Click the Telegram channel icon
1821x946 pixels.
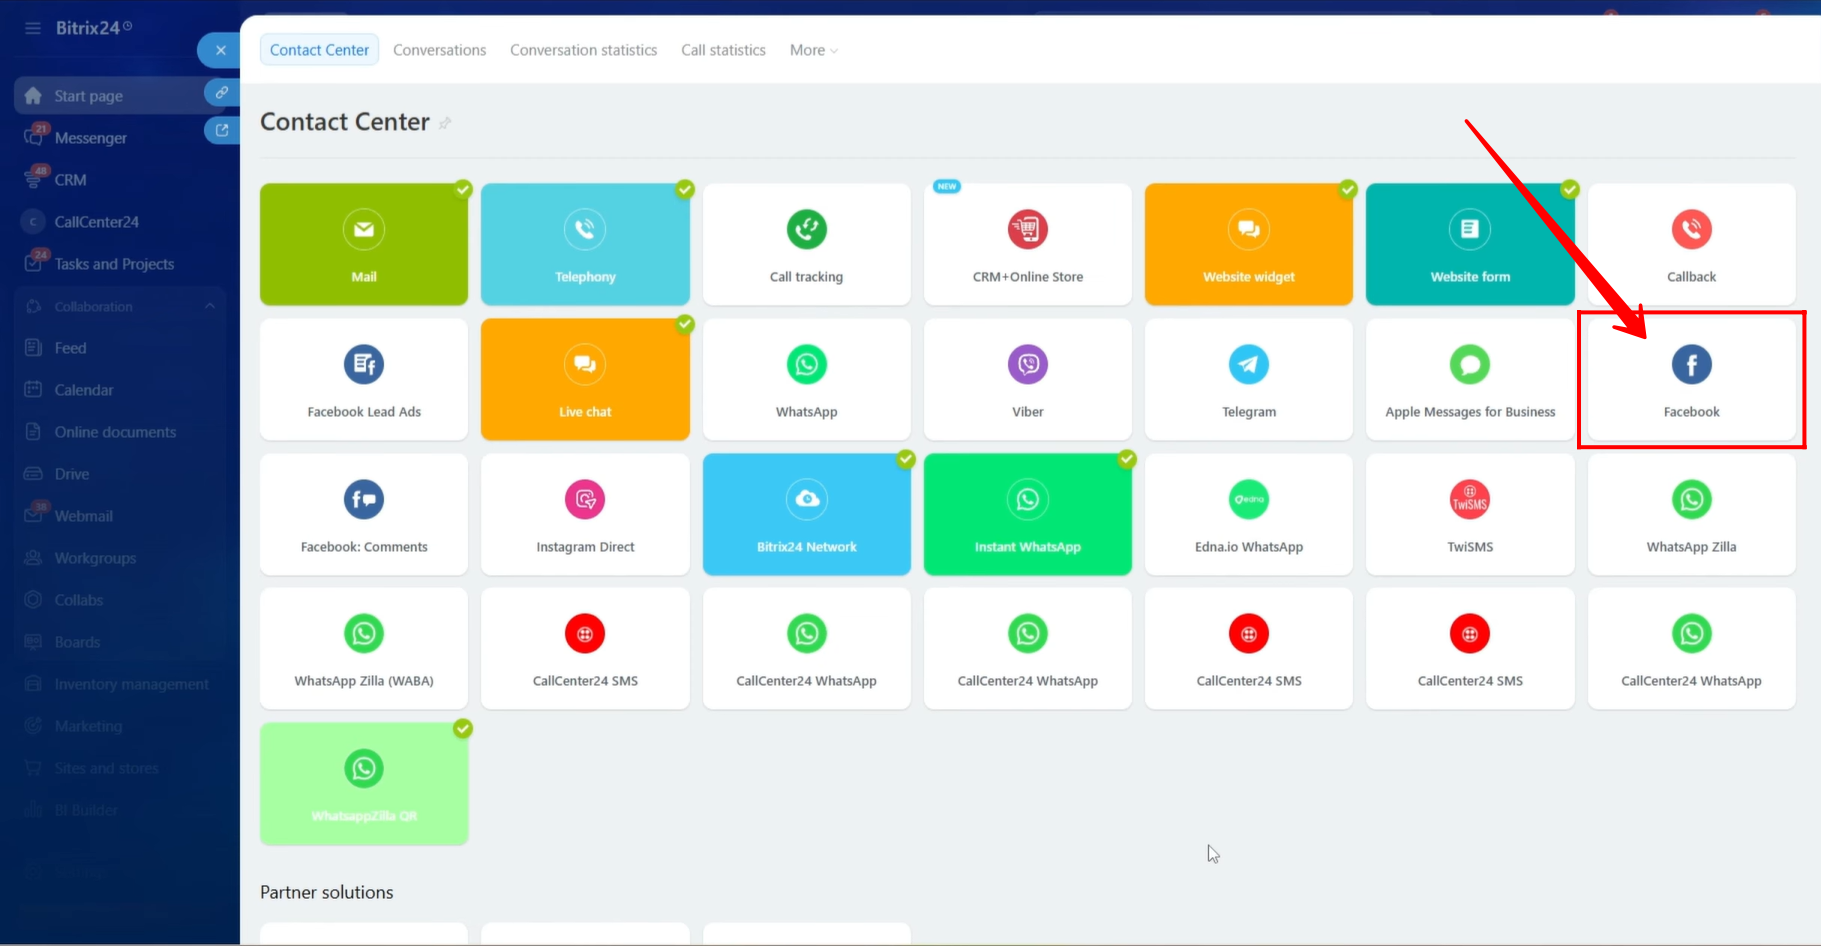(1248, 365)
